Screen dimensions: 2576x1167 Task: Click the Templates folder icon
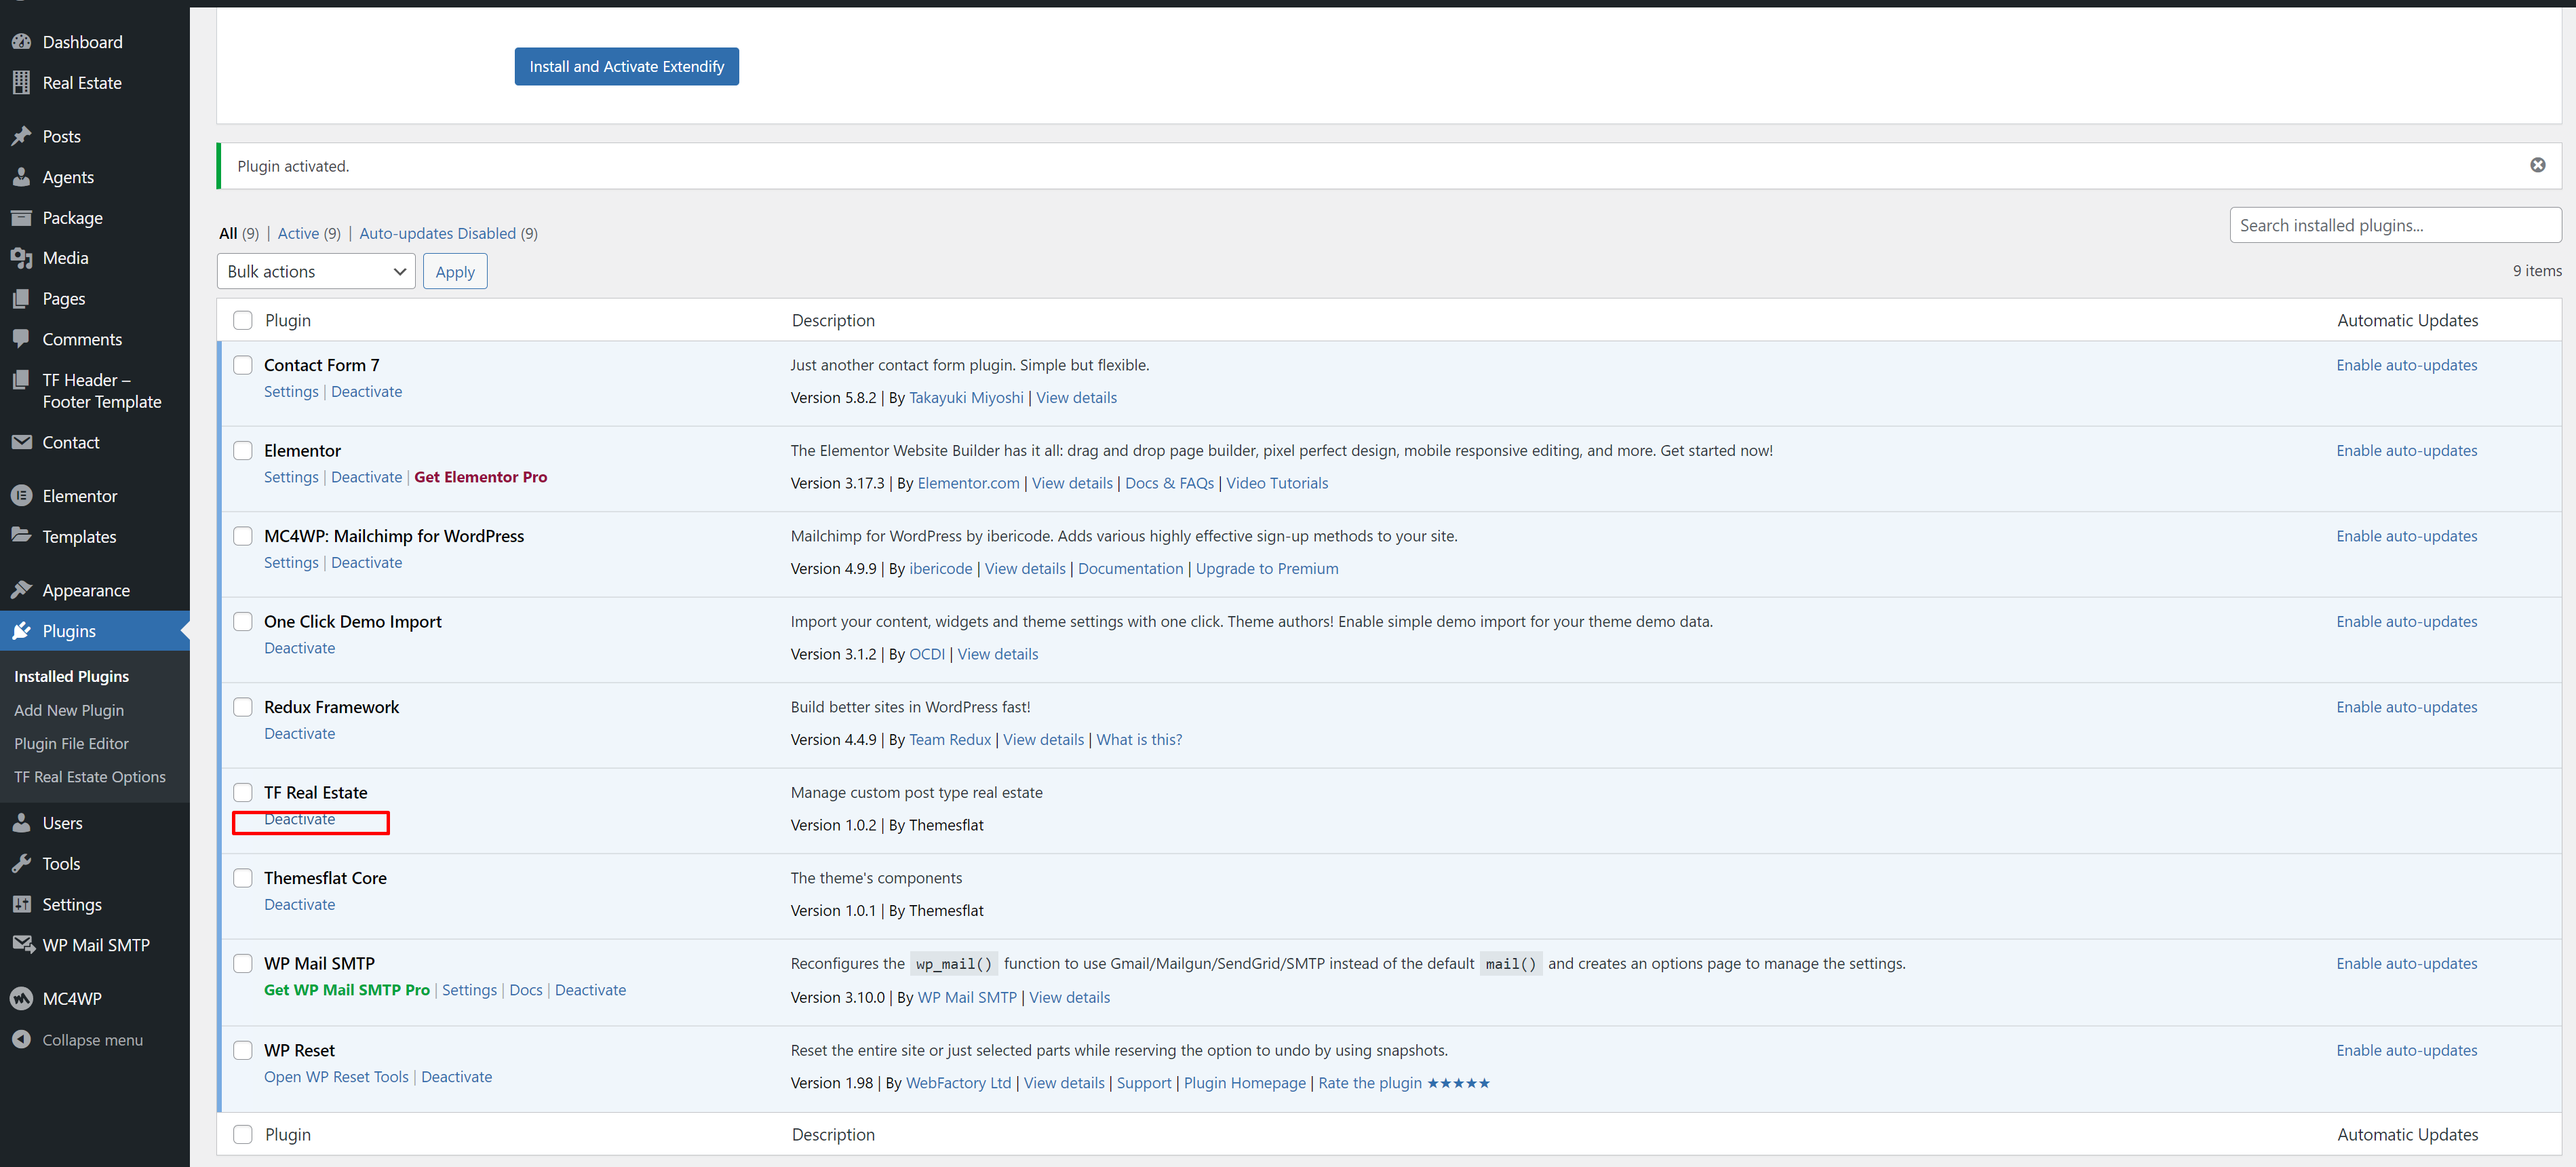pyautogui.click(x=21, y=536)
